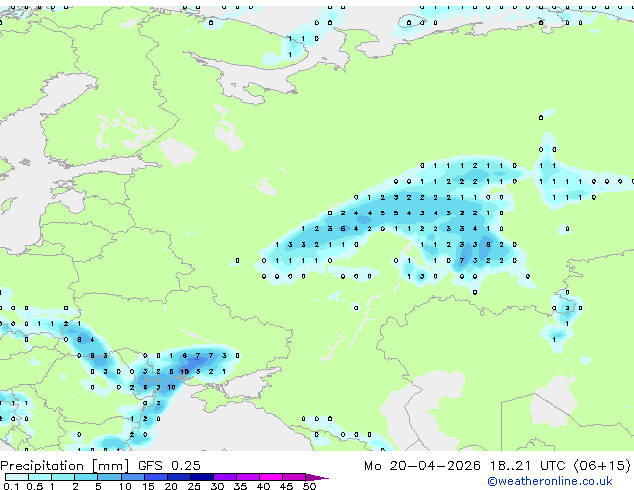Click the 0.5–1 mm legend color swatch

(40, 477)
